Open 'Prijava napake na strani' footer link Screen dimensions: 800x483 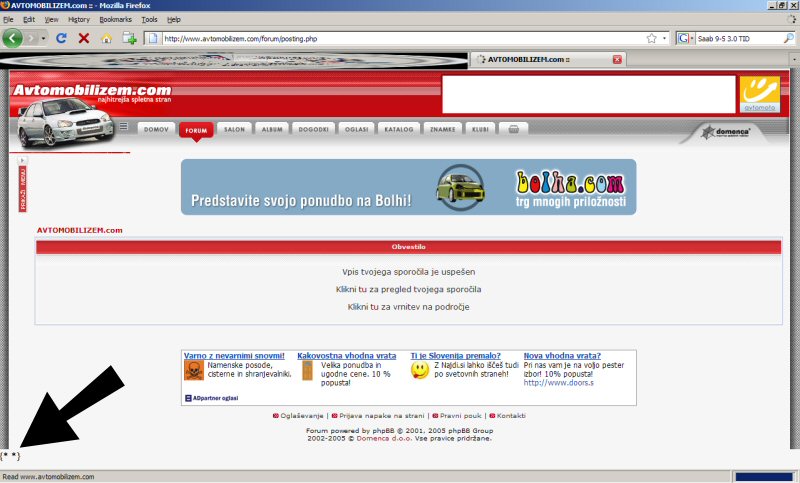pyautogui.click(x=382, y=416)
